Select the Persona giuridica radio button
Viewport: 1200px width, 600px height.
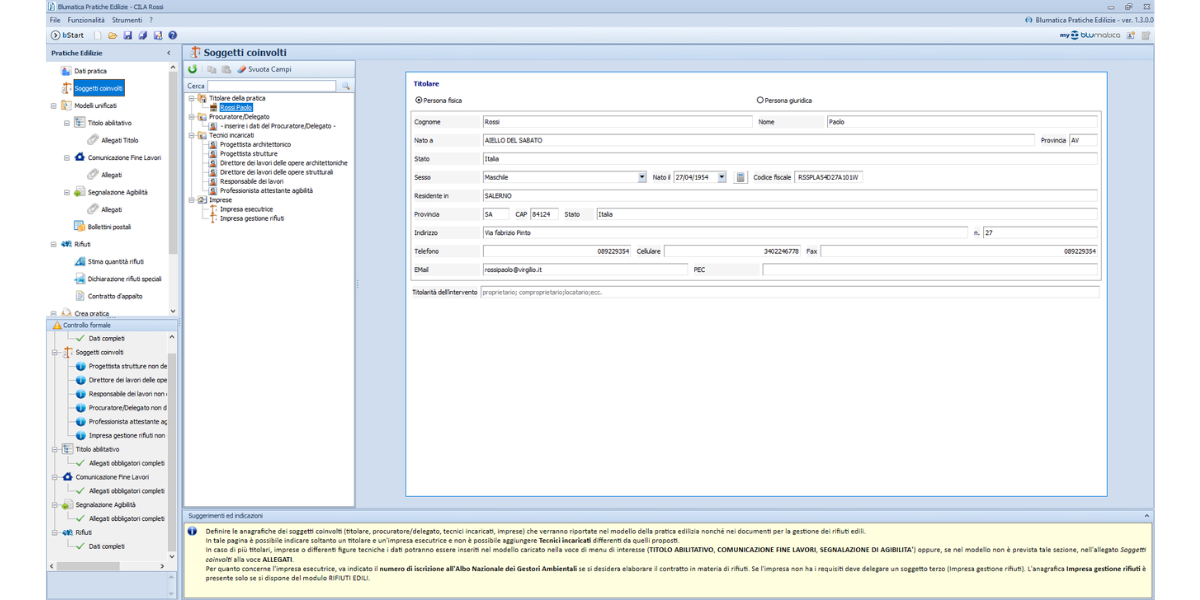[x=760, y=100]
